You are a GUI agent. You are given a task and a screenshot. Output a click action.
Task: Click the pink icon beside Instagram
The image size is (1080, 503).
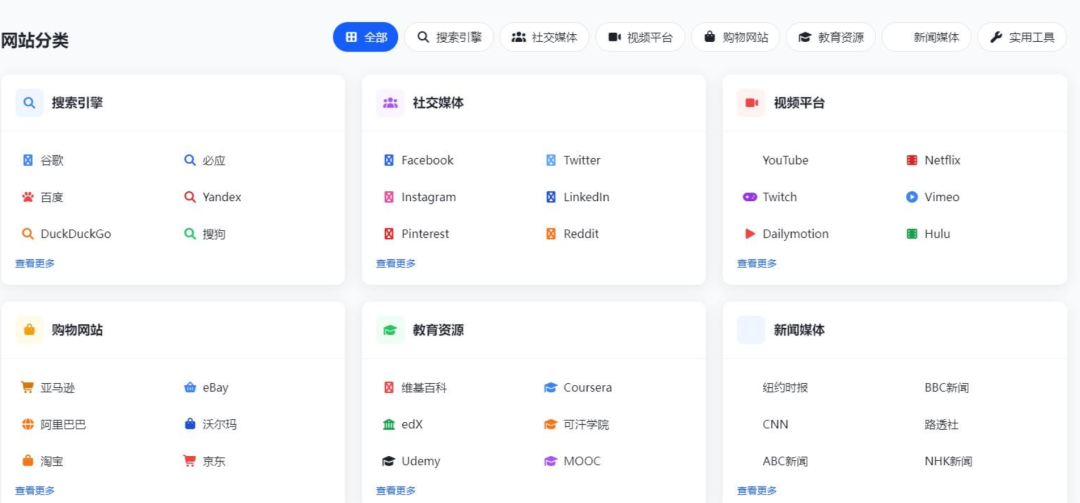[x=388, y=197]
